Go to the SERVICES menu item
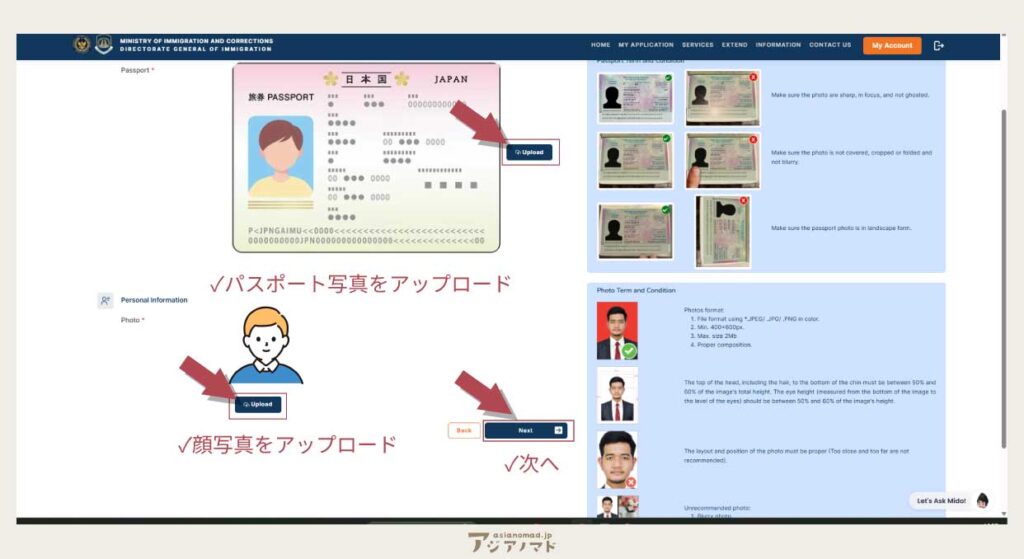 697,45
